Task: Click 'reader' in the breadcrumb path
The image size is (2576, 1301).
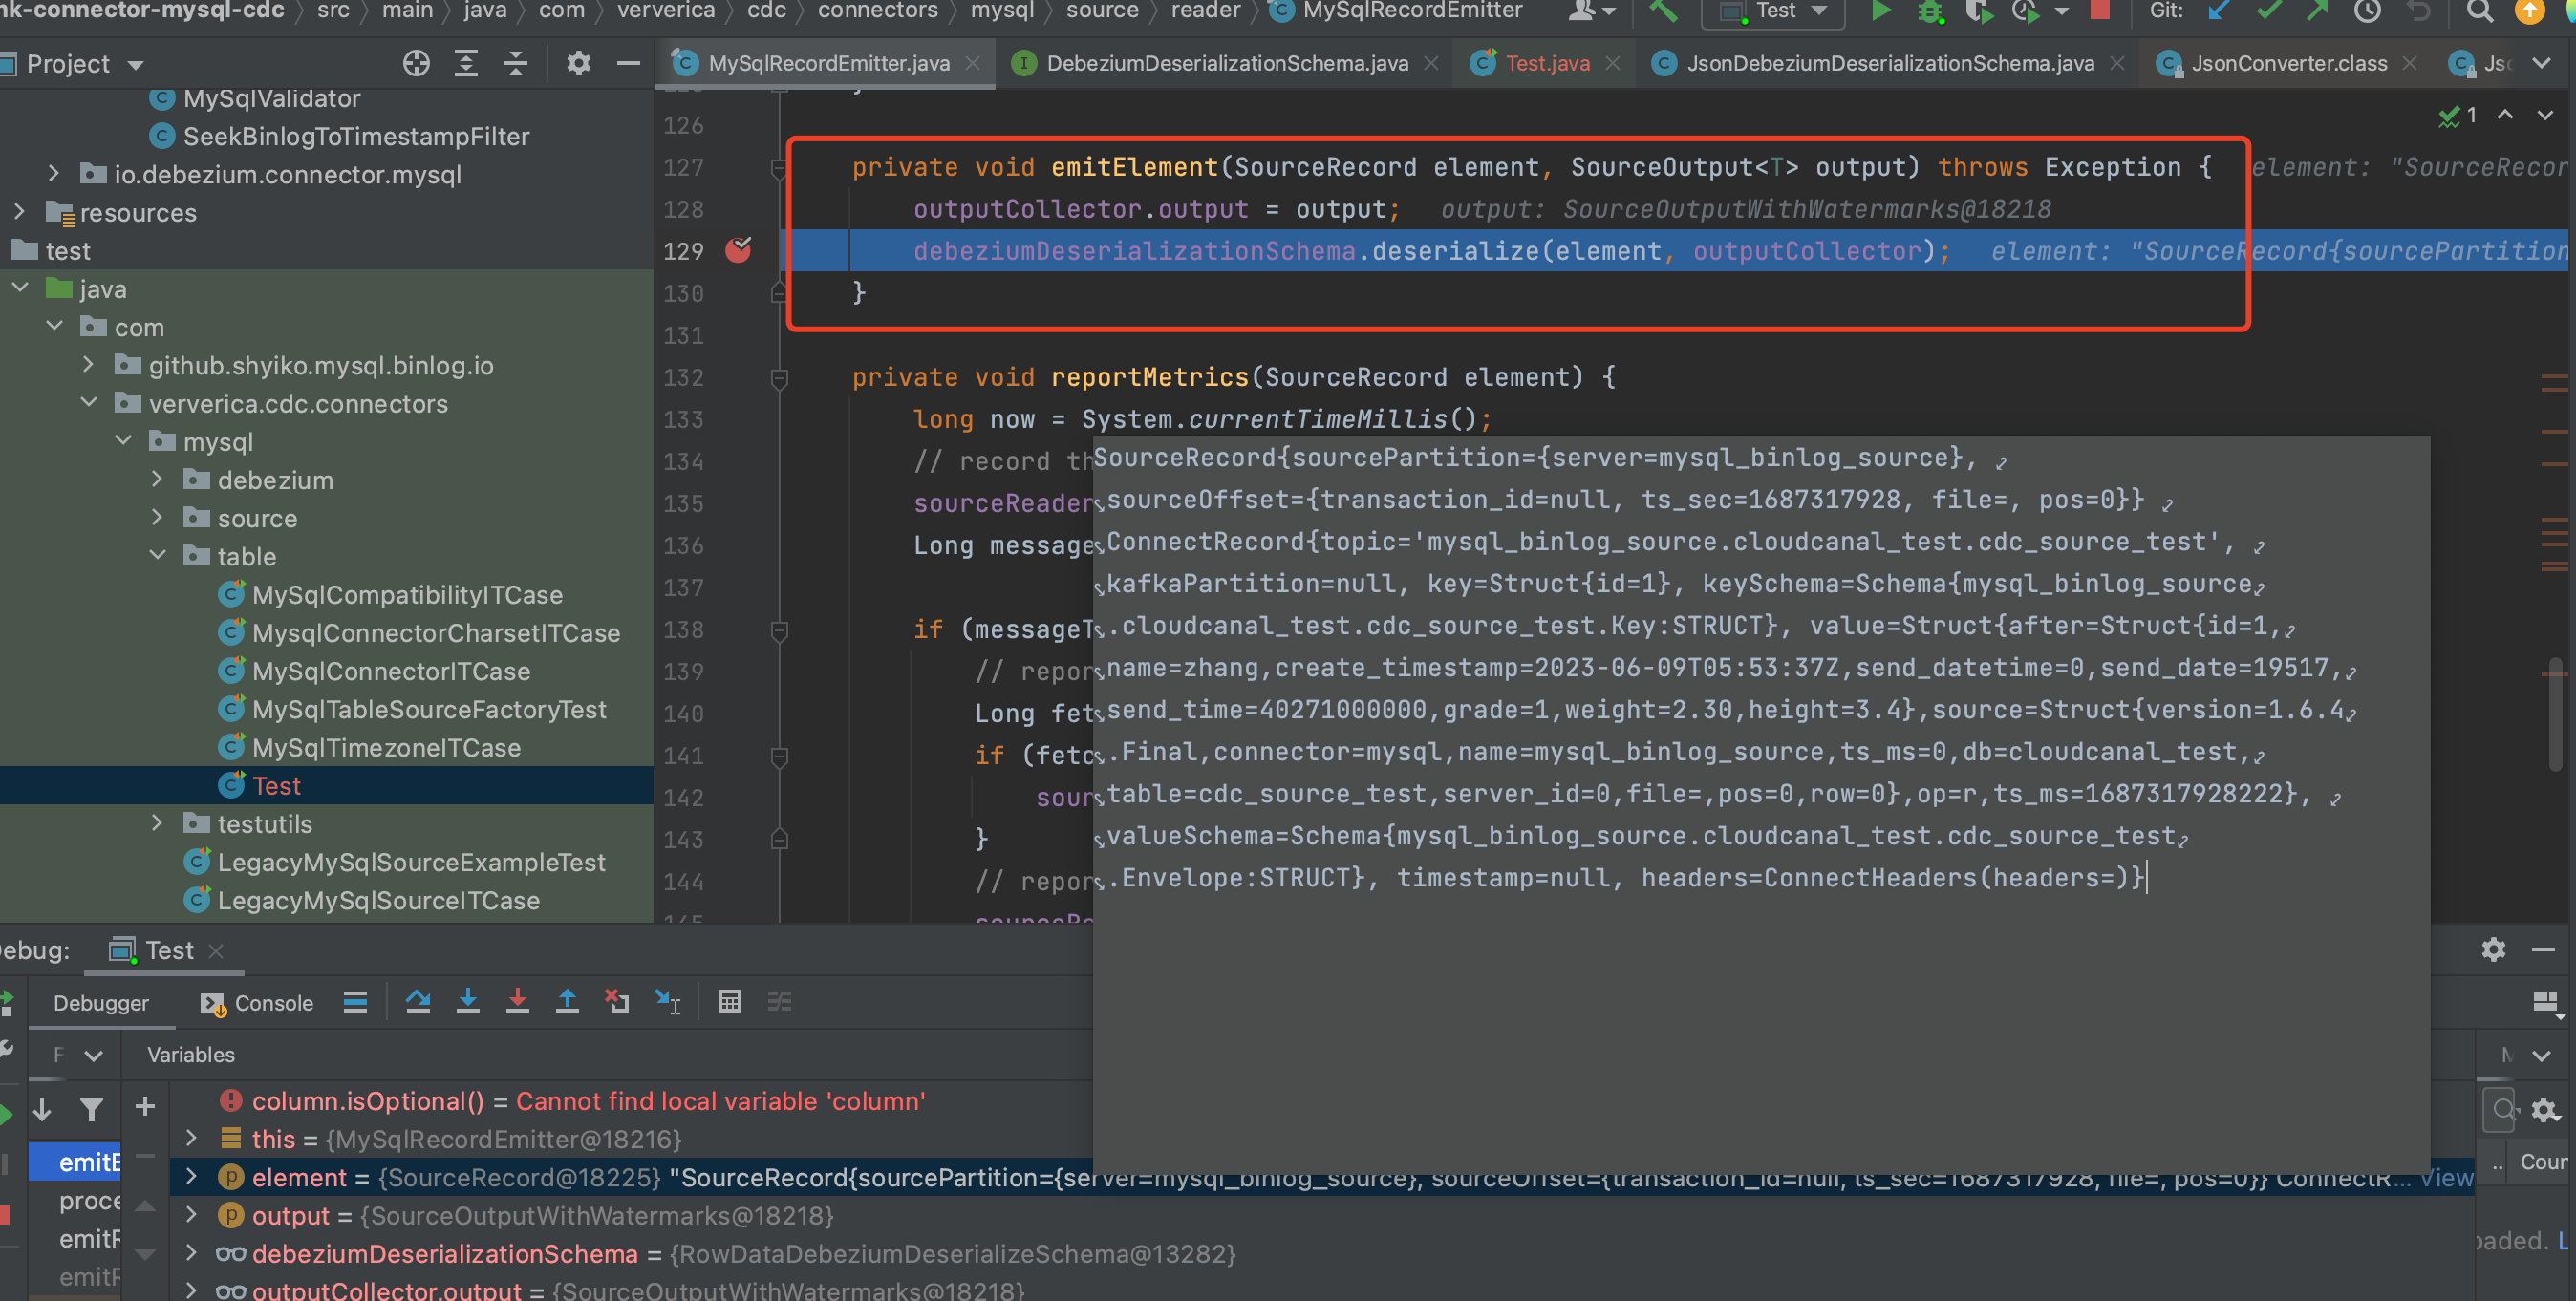Action: [1205, 11]
